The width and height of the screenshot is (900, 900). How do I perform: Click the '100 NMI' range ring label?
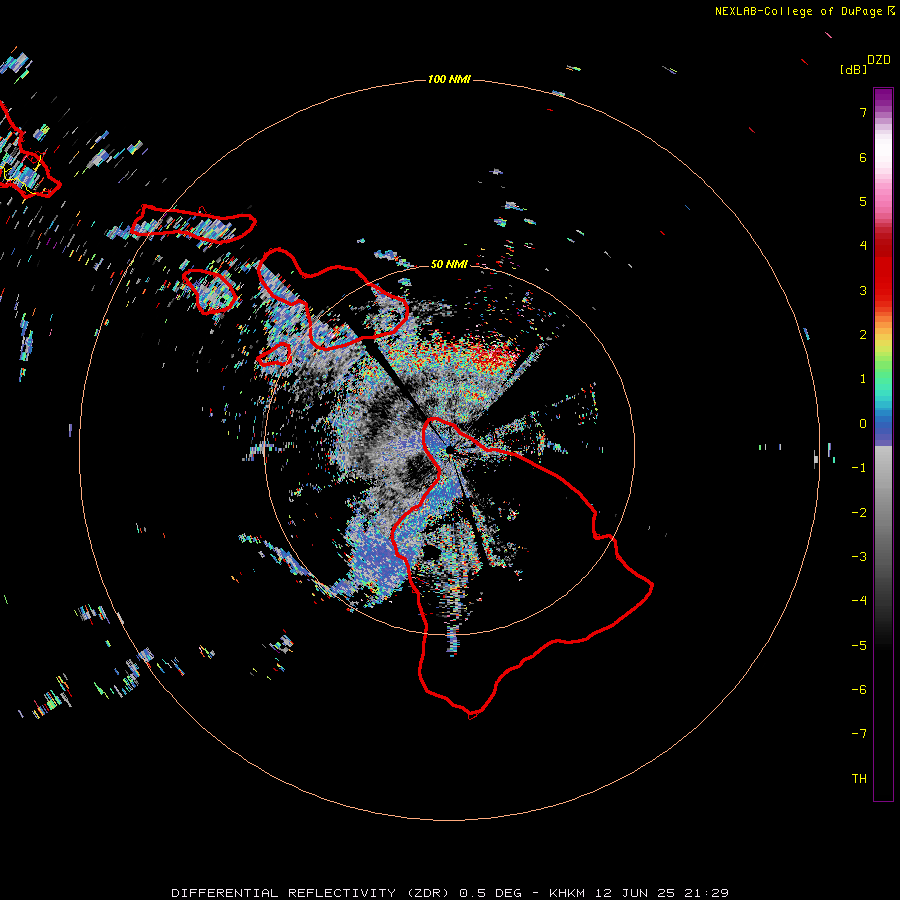[x=449, y=79]
